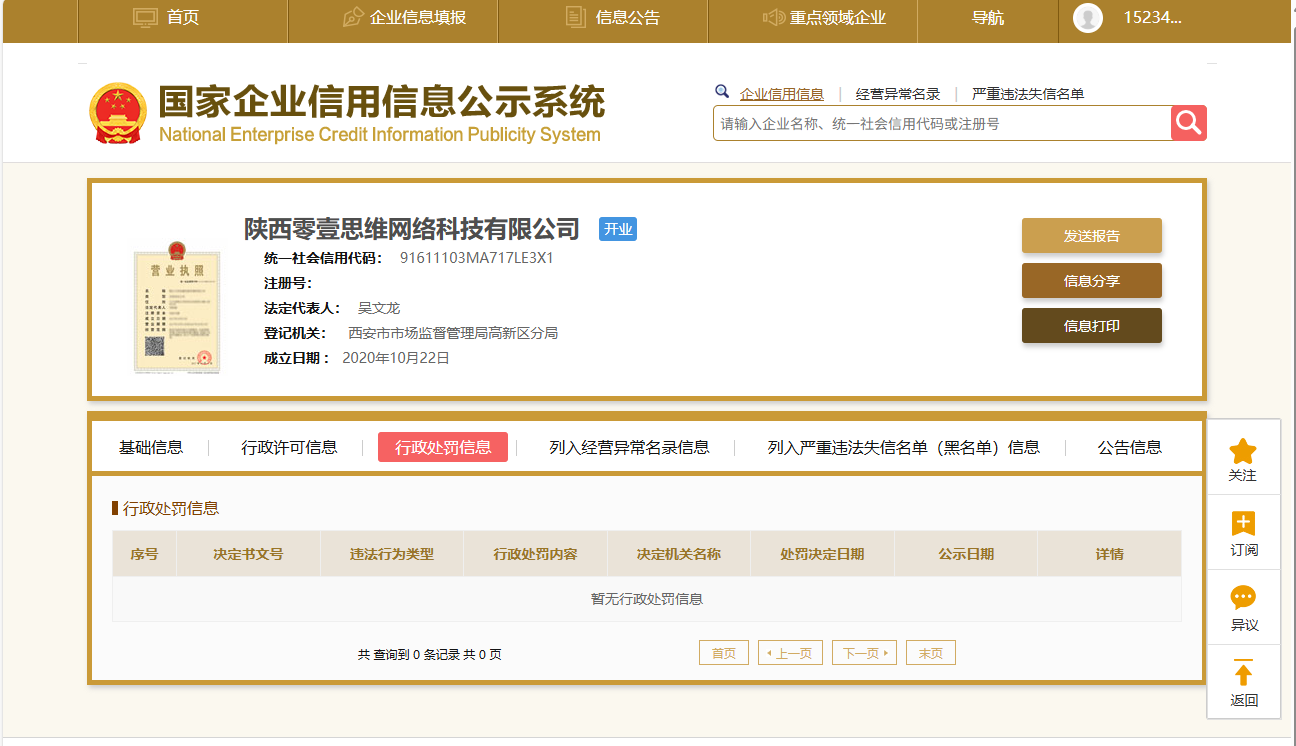
Task: Click the 下一页 next page button
Action: [864, 653]
